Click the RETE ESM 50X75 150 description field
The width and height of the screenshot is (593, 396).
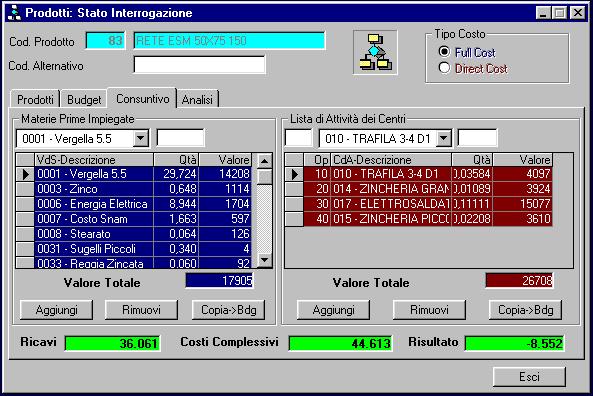coord(229,40)
